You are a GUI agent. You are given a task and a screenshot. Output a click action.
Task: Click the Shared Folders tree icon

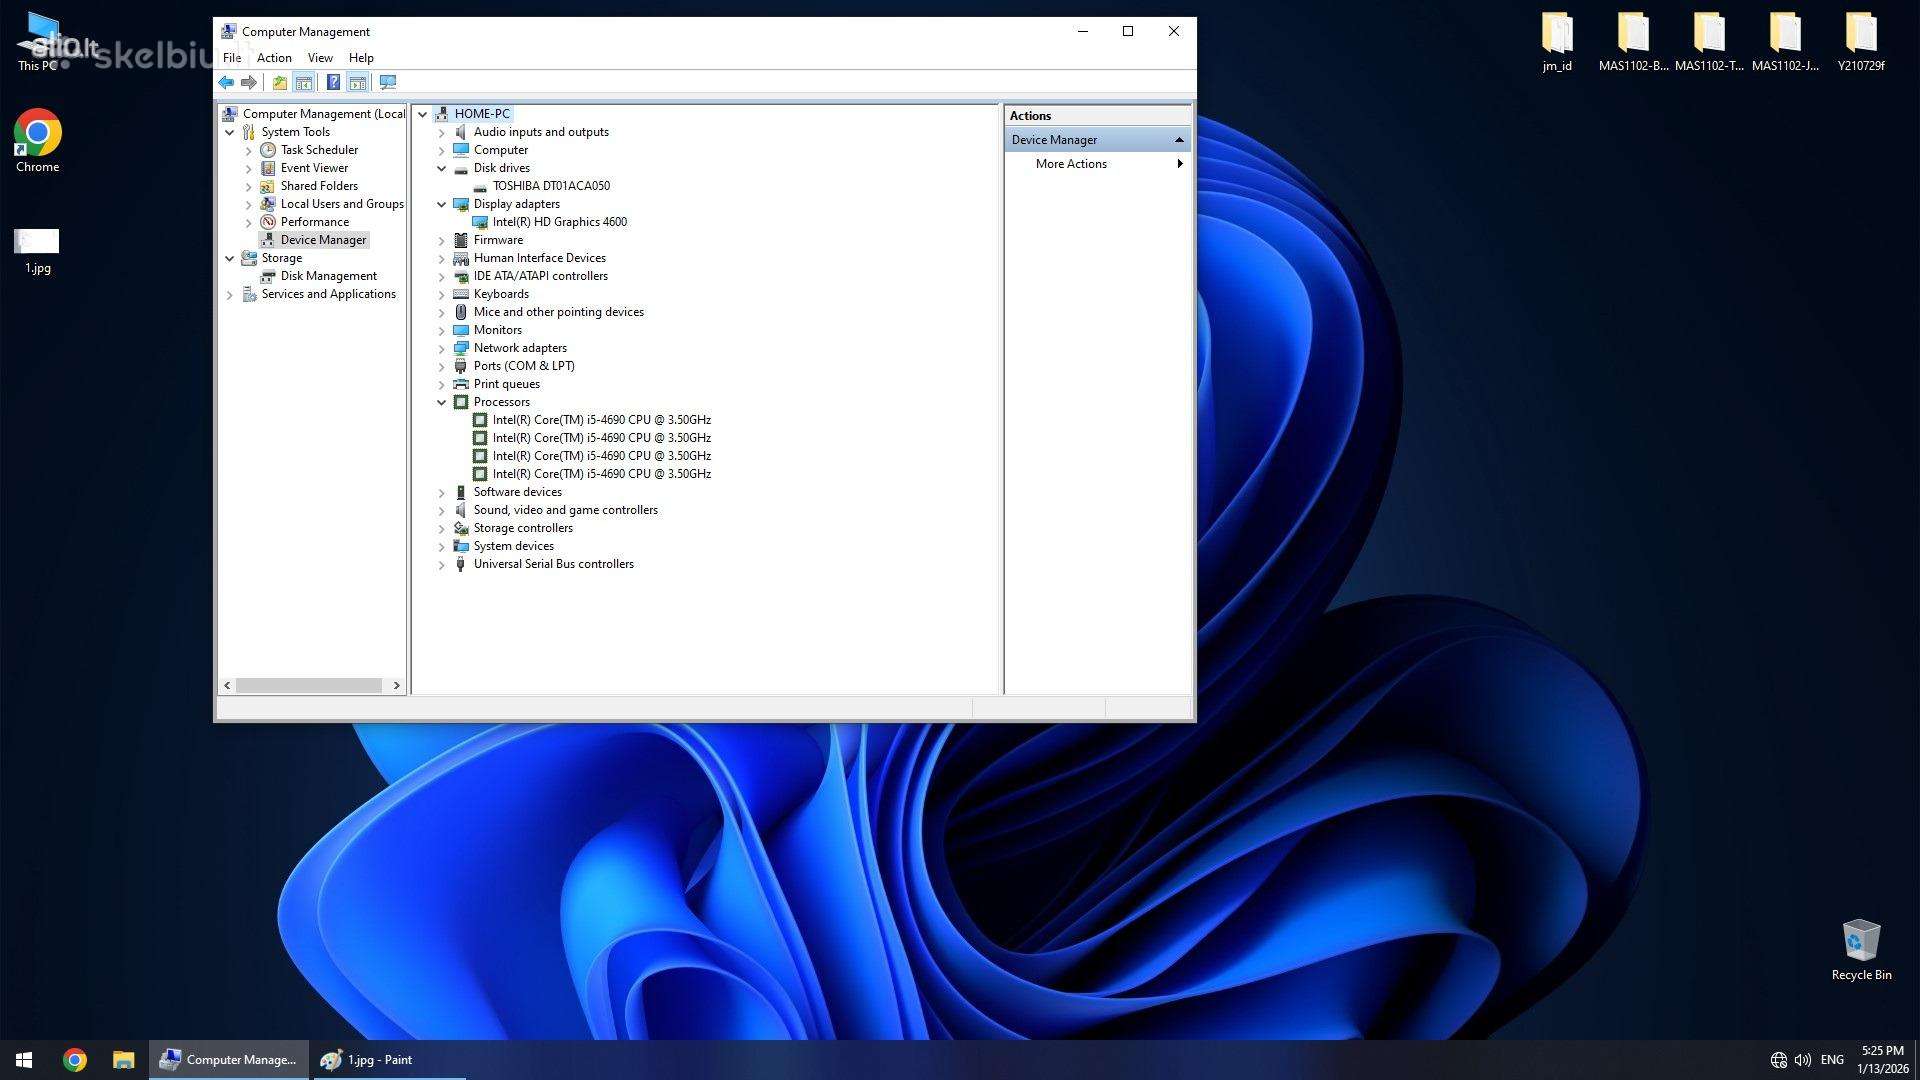point(268,186)
